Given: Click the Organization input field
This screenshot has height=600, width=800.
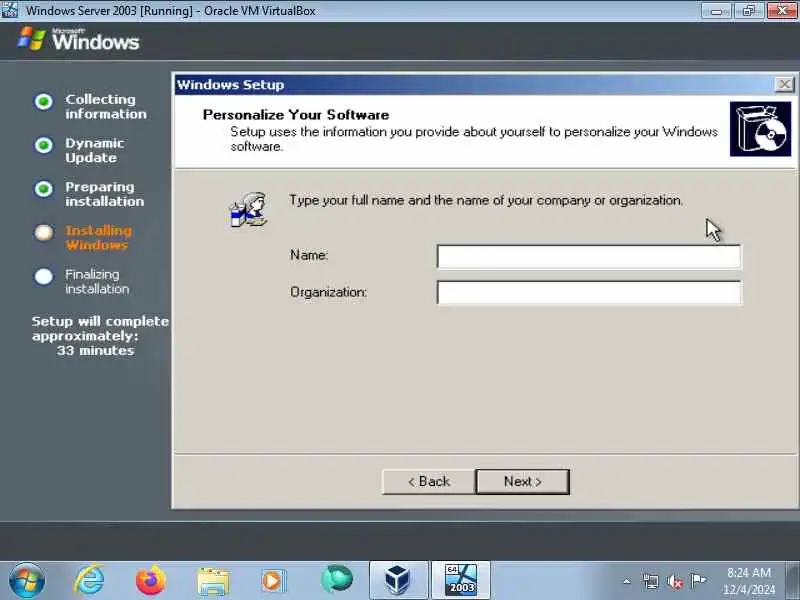Looking at the screenshot, I should click(x=589, y=292).
